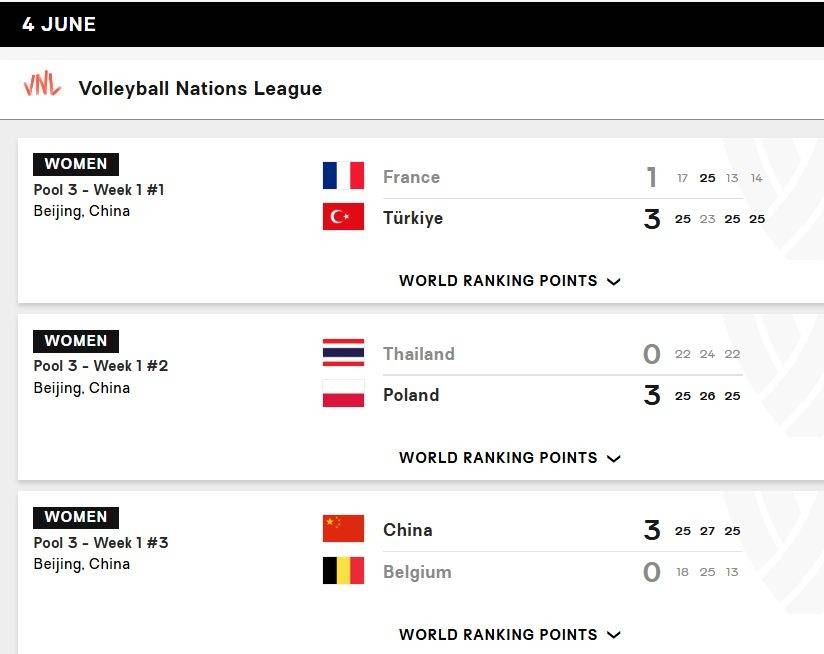
Task: Click the Türkiye flag icon
Action: pos(343,216)
